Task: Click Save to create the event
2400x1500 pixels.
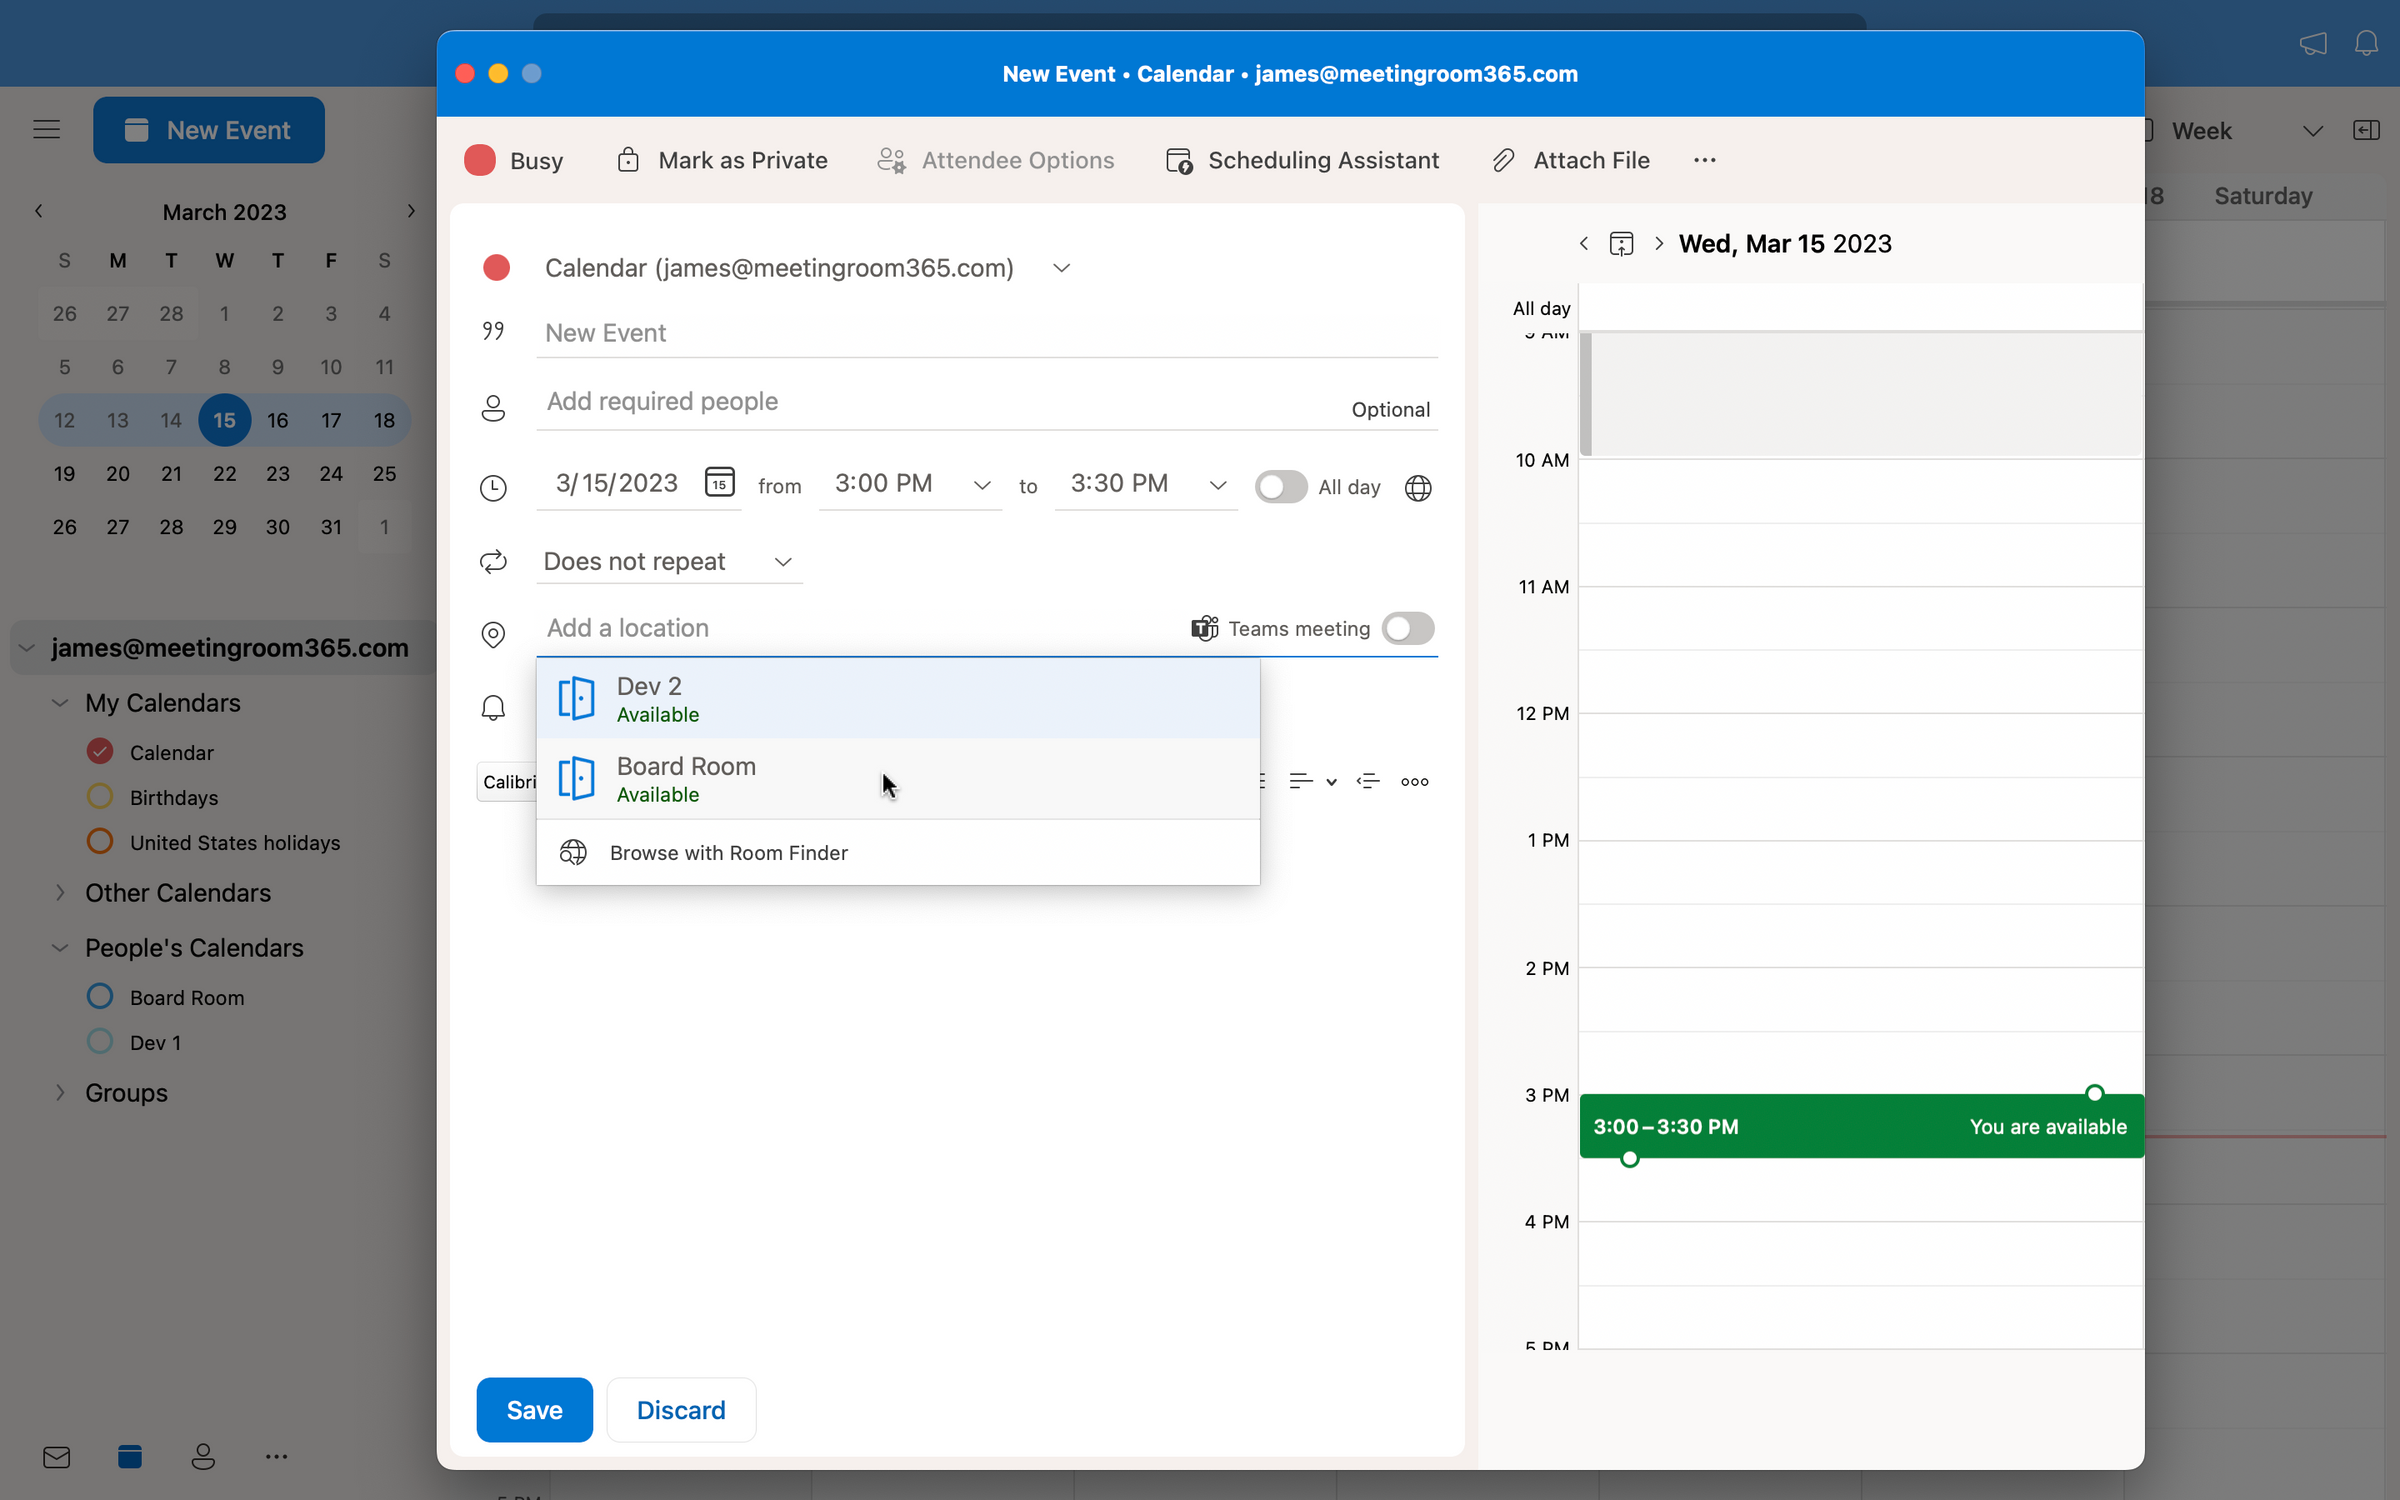Action: (x=534, y=1410)
